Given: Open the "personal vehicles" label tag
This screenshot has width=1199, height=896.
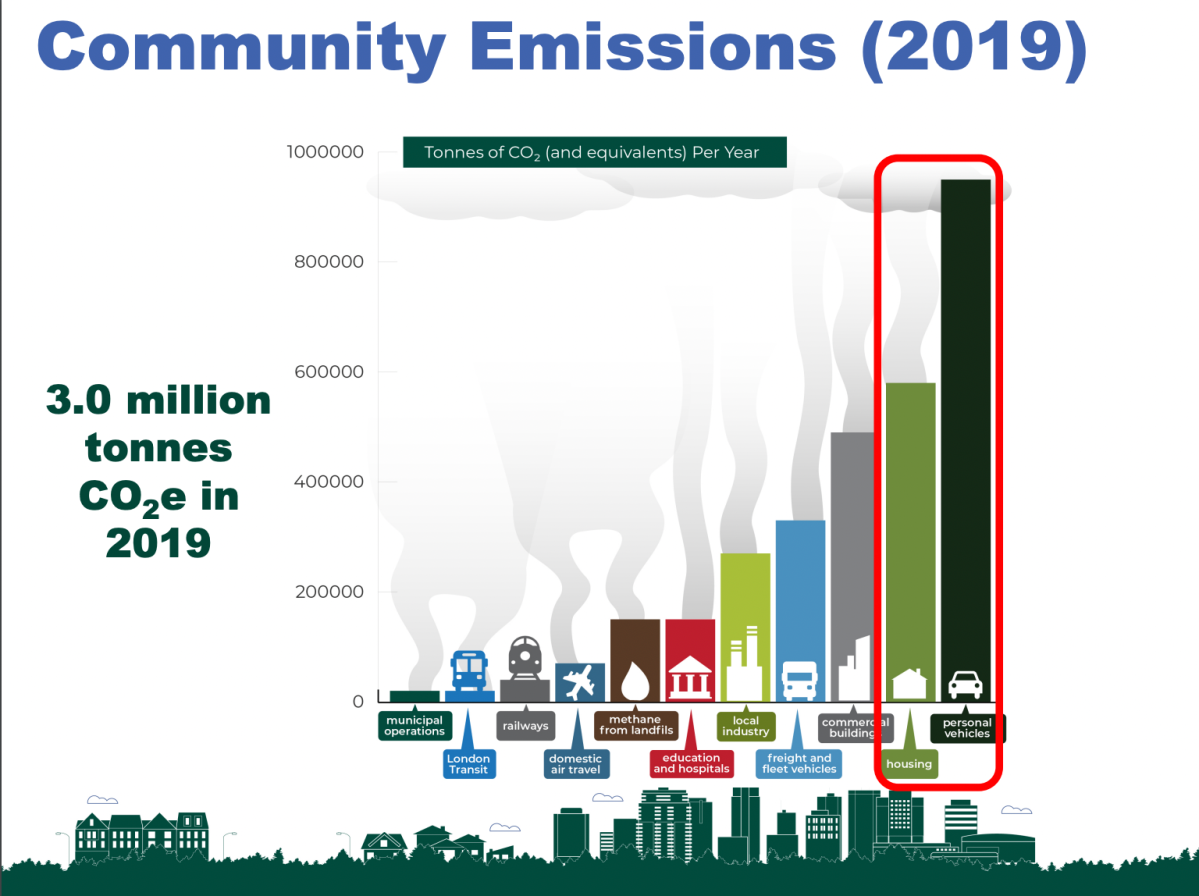Looking at the screenshot, I should tap(965, 728).
